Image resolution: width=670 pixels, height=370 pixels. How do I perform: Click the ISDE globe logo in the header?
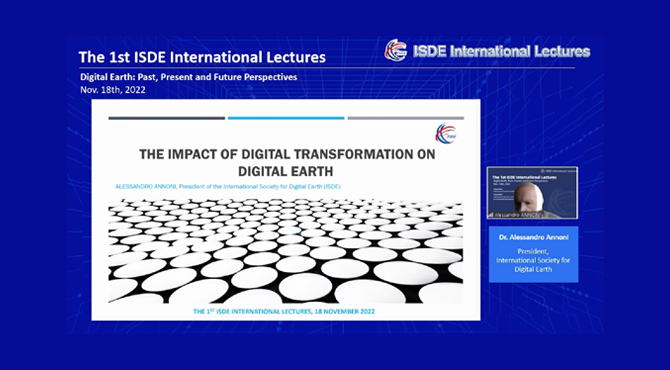coord(396,50)
